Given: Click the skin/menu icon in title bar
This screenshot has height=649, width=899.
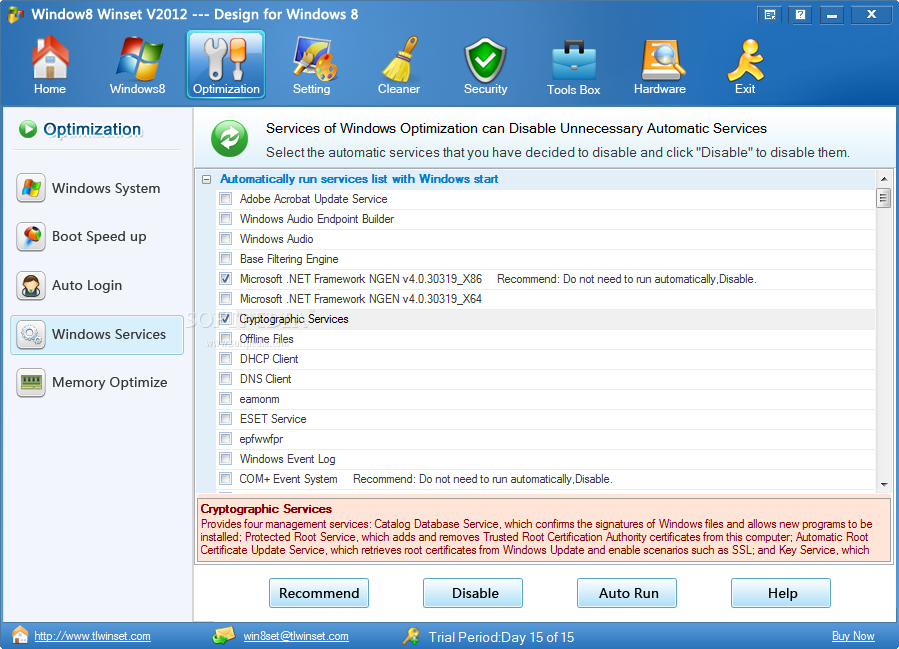Looking at the screenshot, I should coord(770,15).
